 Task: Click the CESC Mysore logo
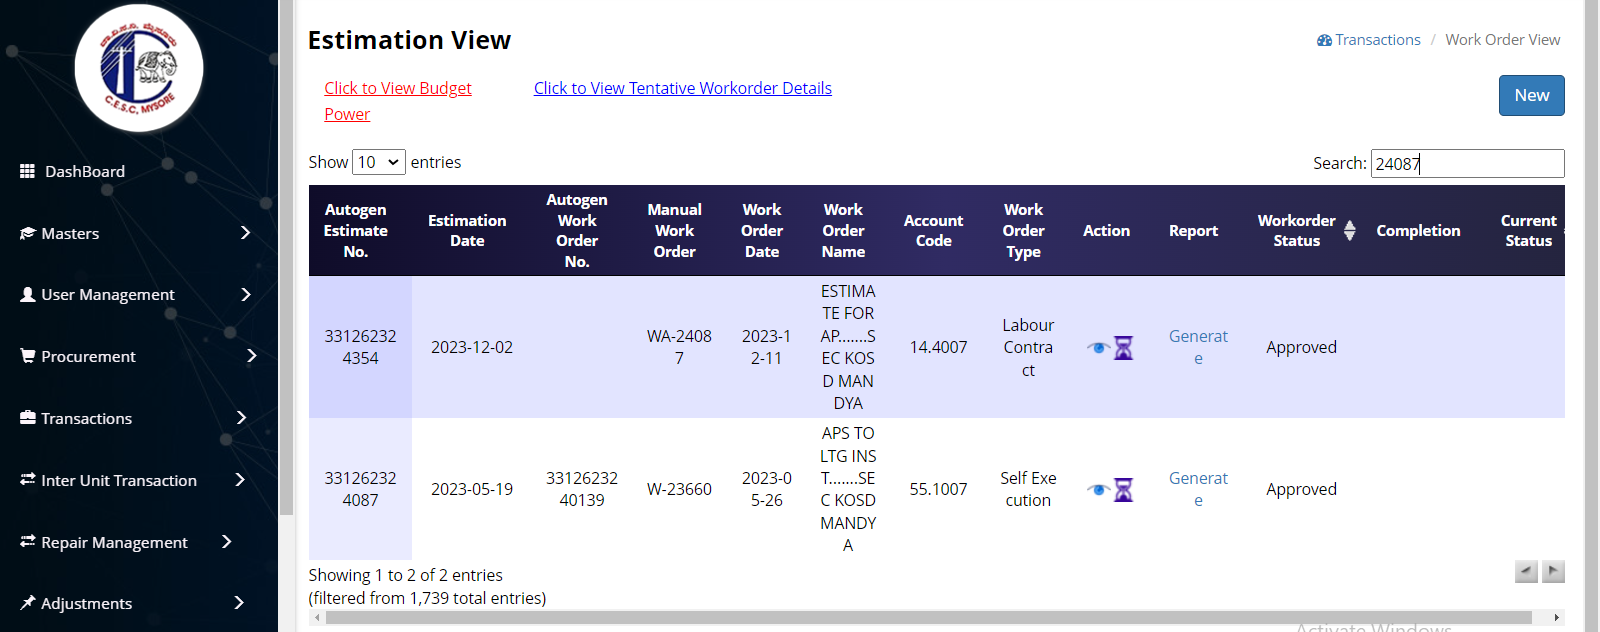coord(139,68)
